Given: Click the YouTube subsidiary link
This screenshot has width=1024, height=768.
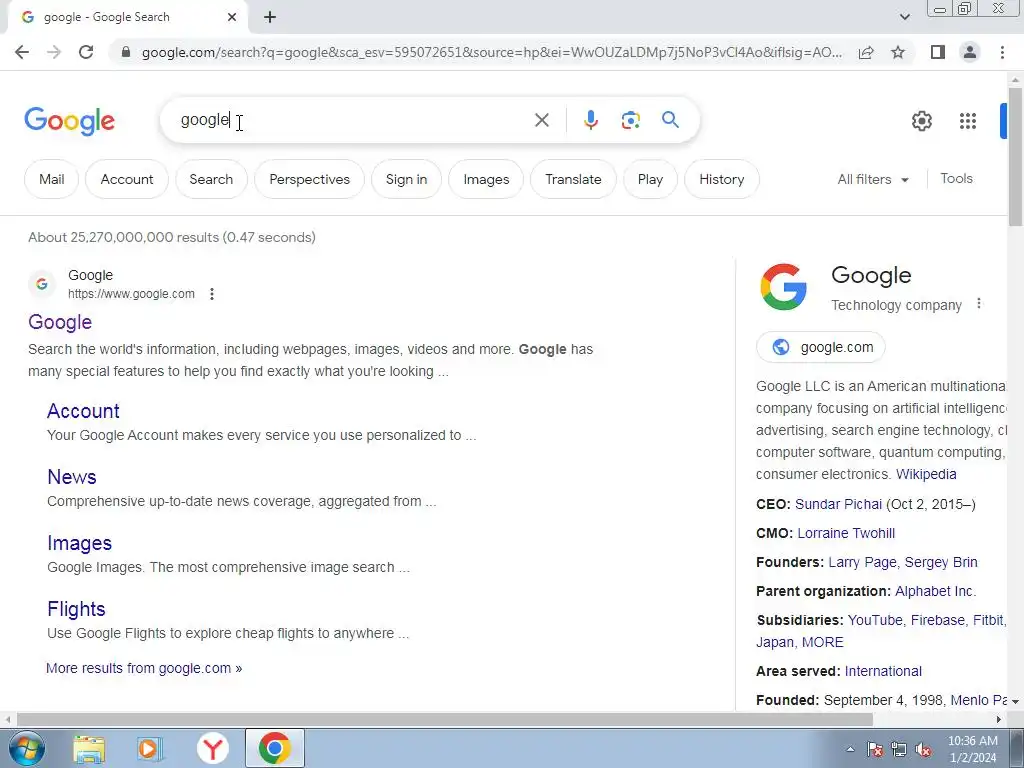Looking at the screenshot, I should point(875,620).
